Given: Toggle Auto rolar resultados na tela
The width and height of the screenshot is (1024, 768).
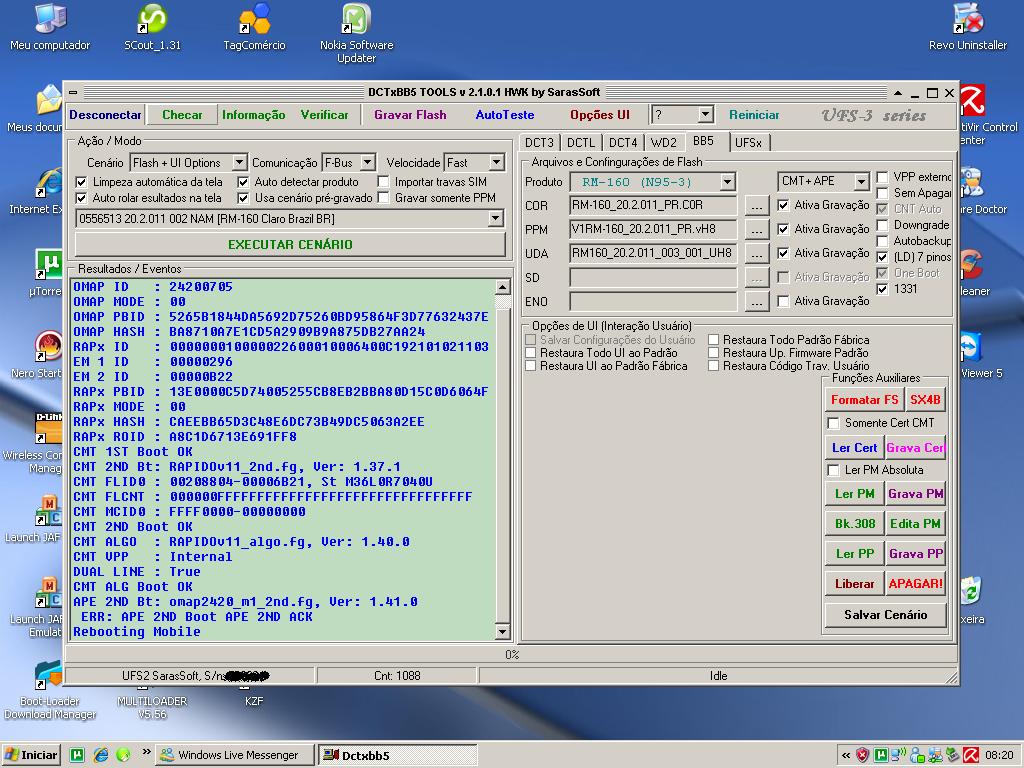Looking at the screenshot, I should (x=82, y=198).
